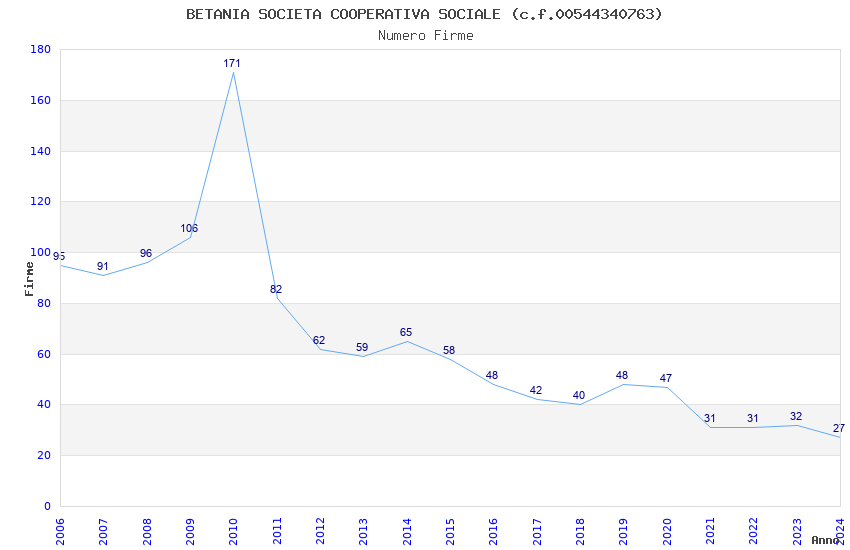Click the x-axis year 2020

[x=667, y=532]
